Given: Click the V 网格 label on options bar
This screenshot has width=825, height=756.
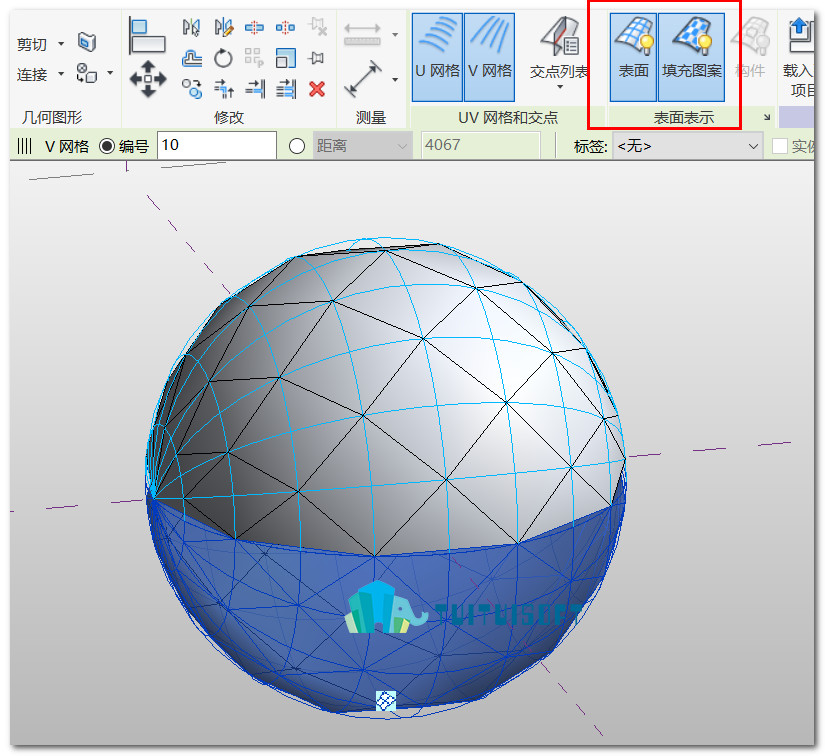Looking at the screenshot, I should pyautogui.click(x=67, y=146).
